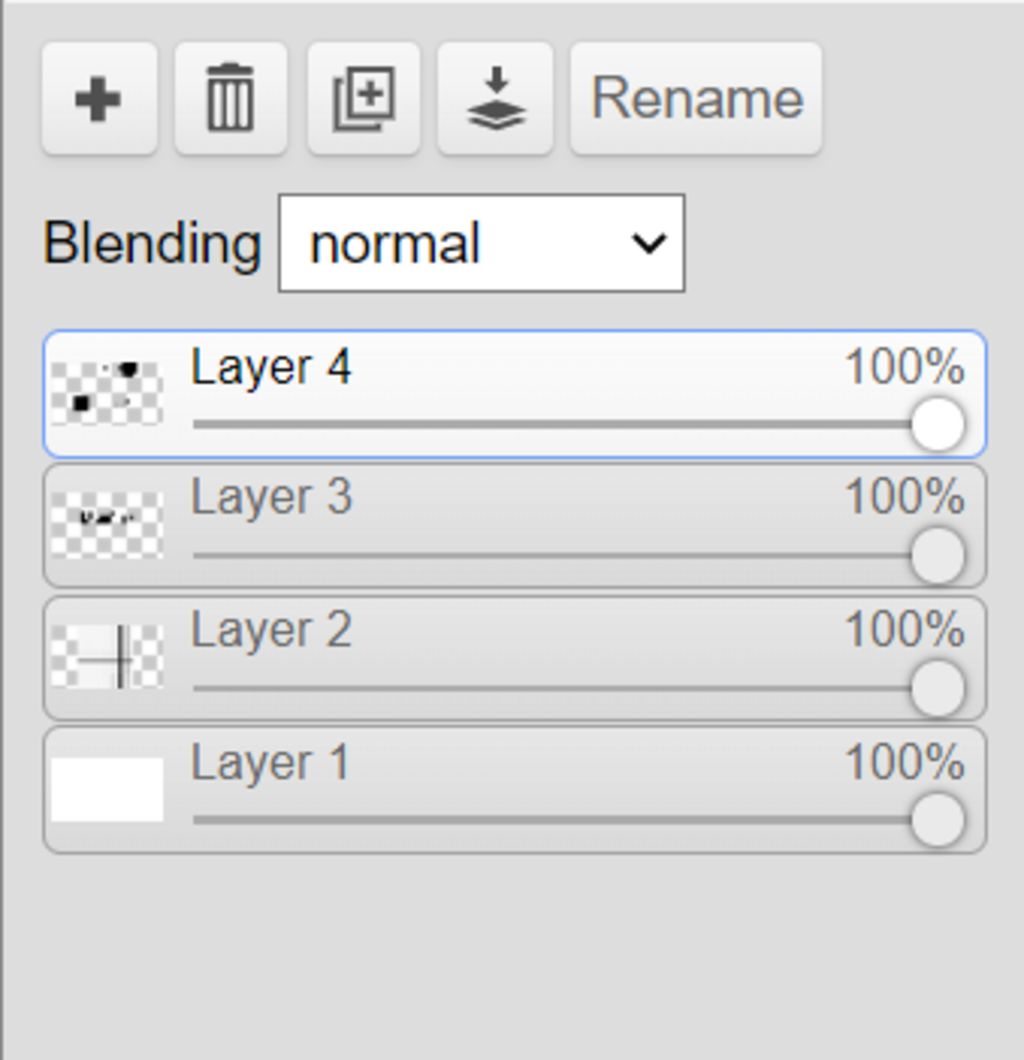This screenshot has width=1024, height=1060.
Task: Click the delete layer trash icon
Action: (230, 98)
